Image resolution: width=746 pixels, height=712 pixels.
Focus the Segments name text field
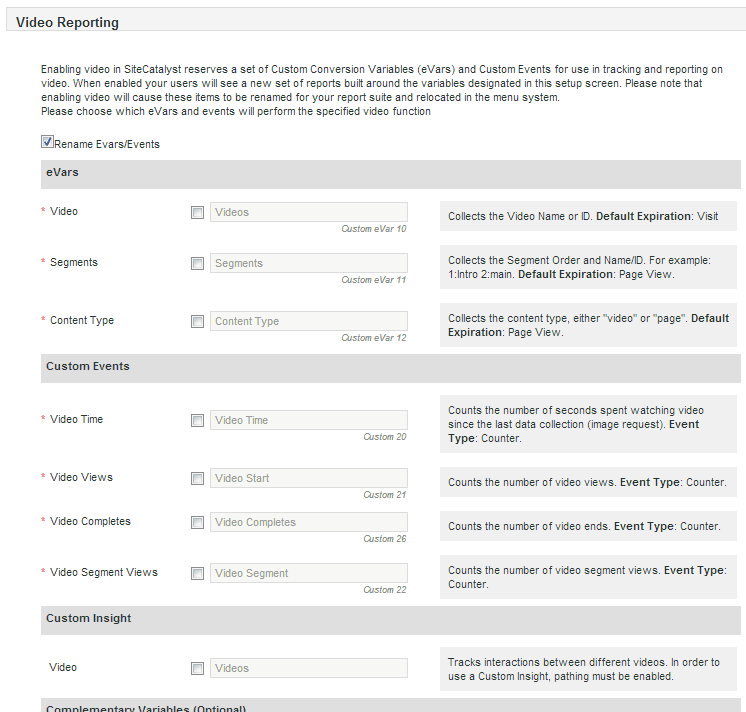coord(308,263)
